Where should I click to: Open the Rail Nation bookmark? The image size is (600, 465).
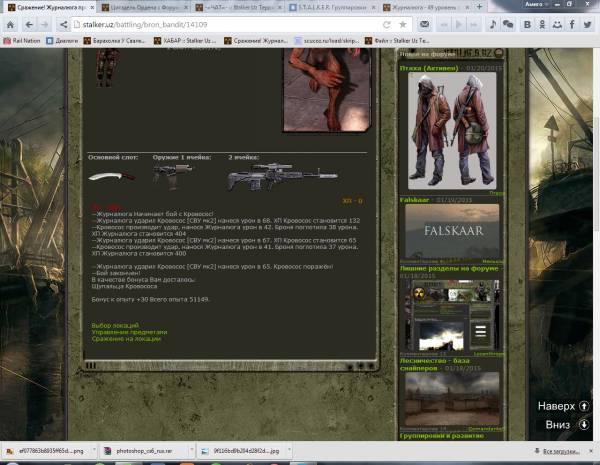tap(22, 41)
